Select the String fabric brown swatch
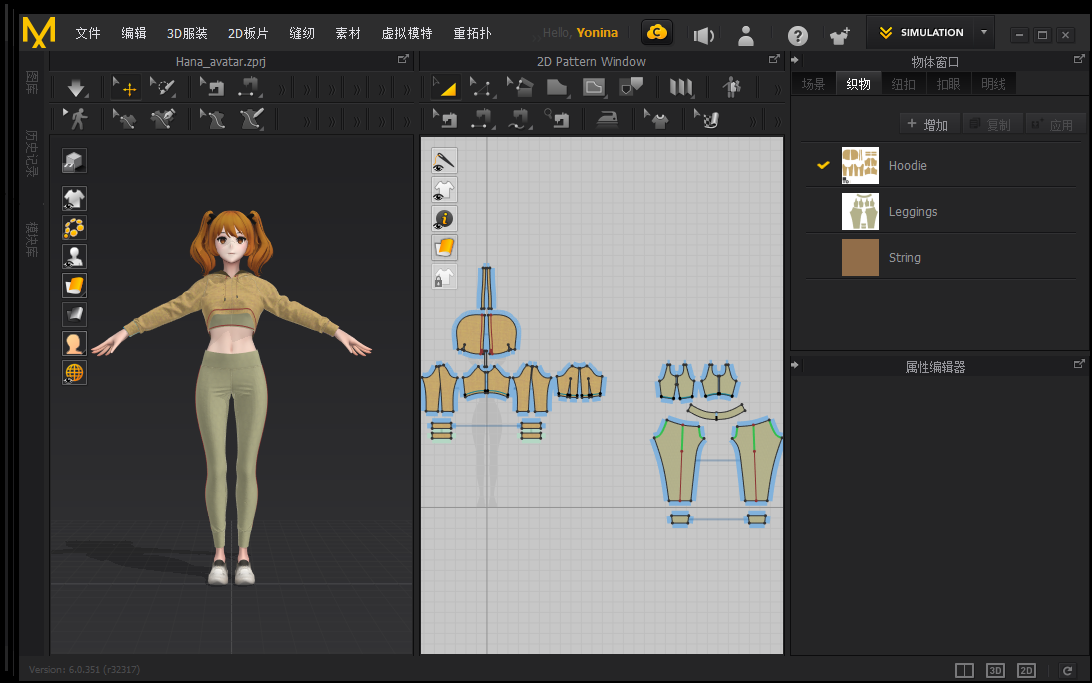Viewport: 1092px width, 683px height. [x=860, y=257]
